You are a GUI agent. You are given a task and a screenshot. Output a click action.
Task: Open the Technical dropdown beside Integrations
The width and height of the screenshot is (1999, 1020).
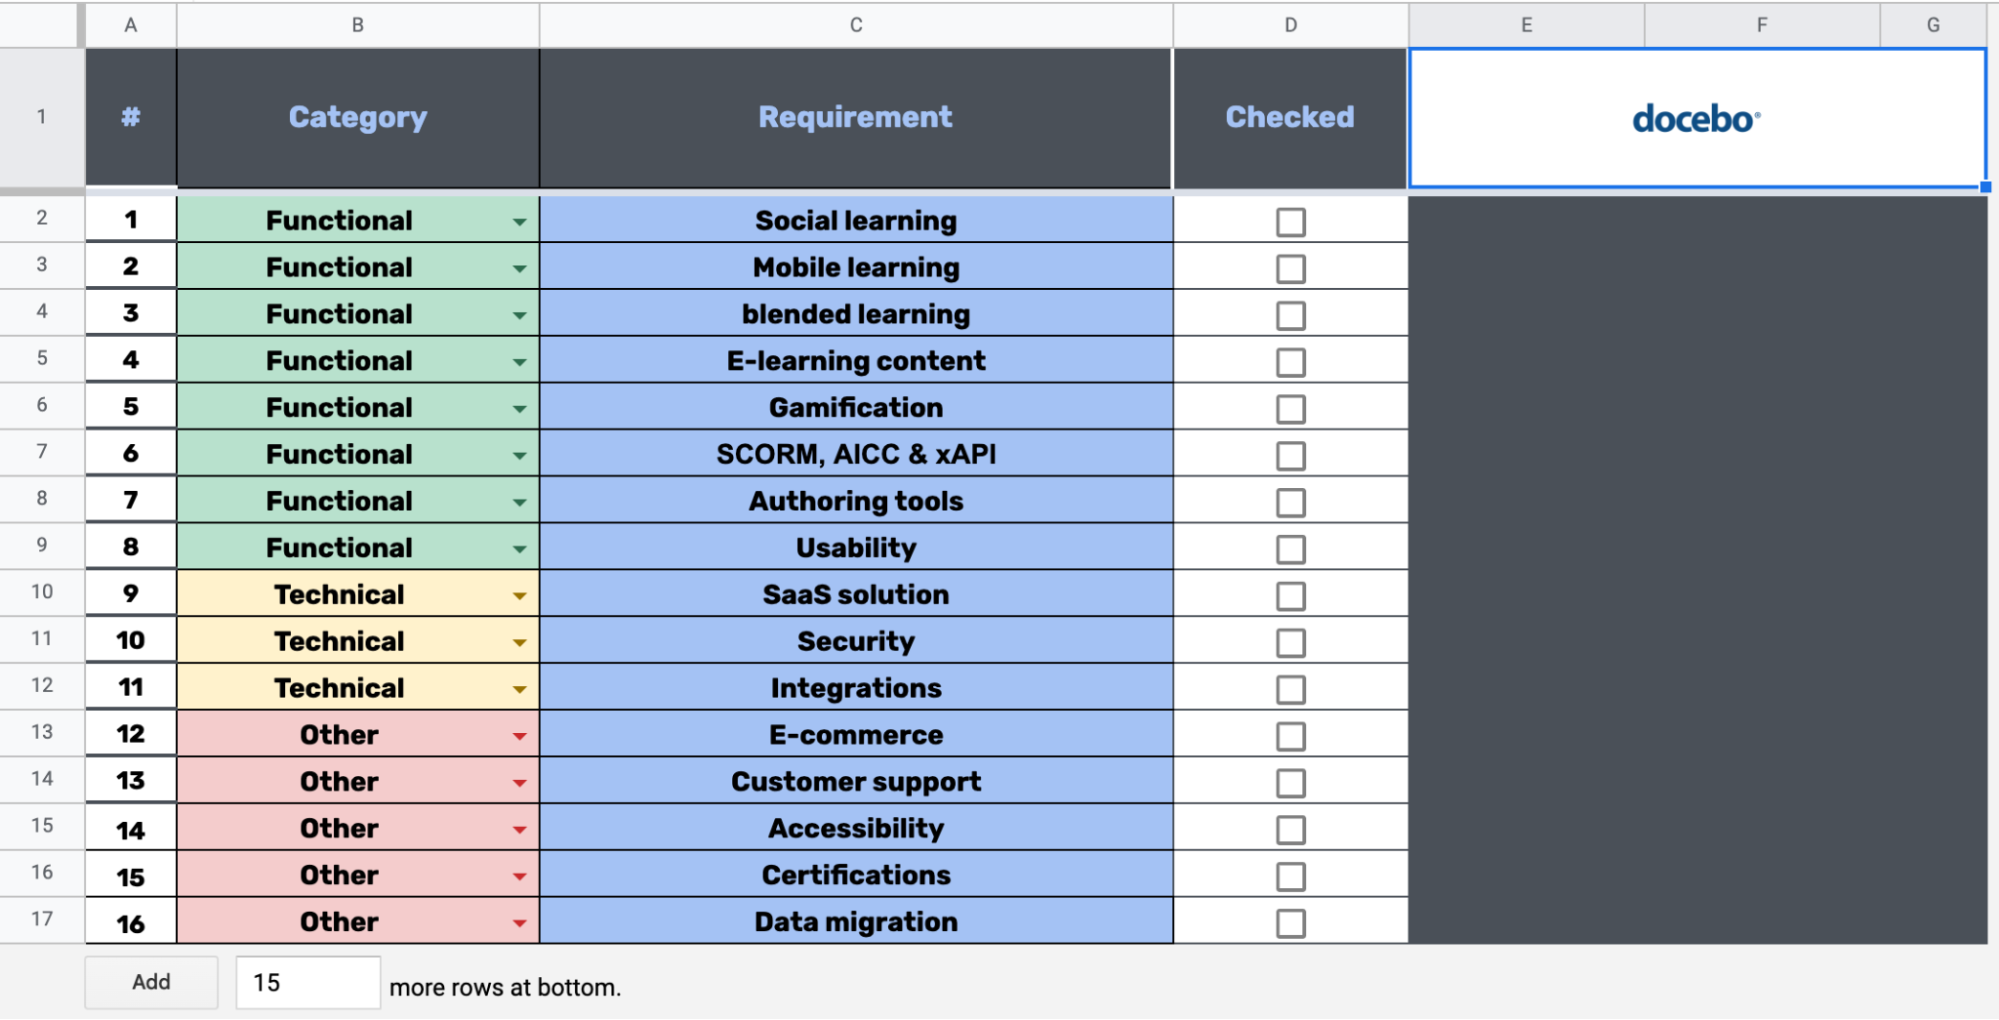click(x=519, y=688)
